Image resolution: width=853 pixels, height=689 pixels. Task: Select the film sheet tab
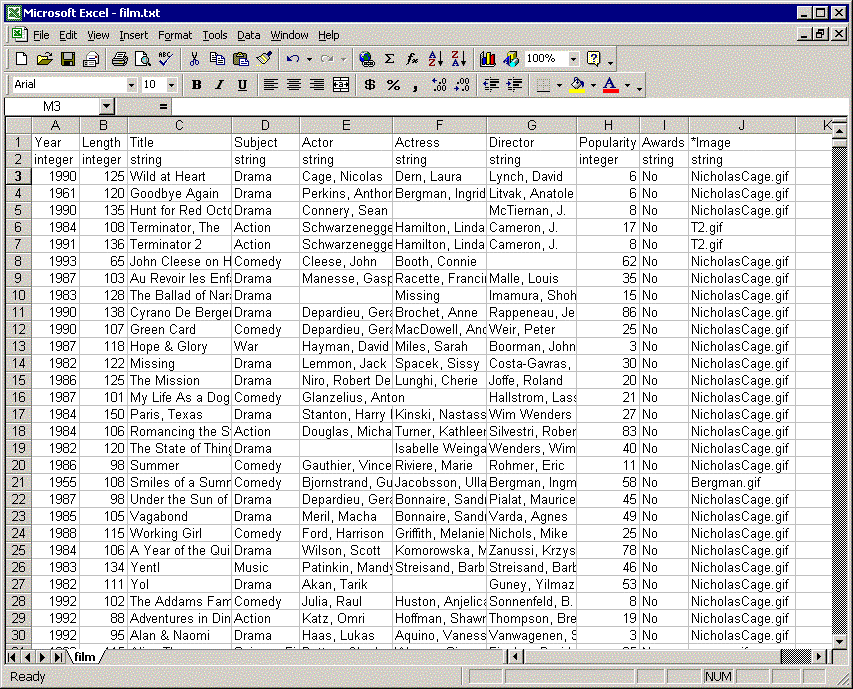point(85,657)
